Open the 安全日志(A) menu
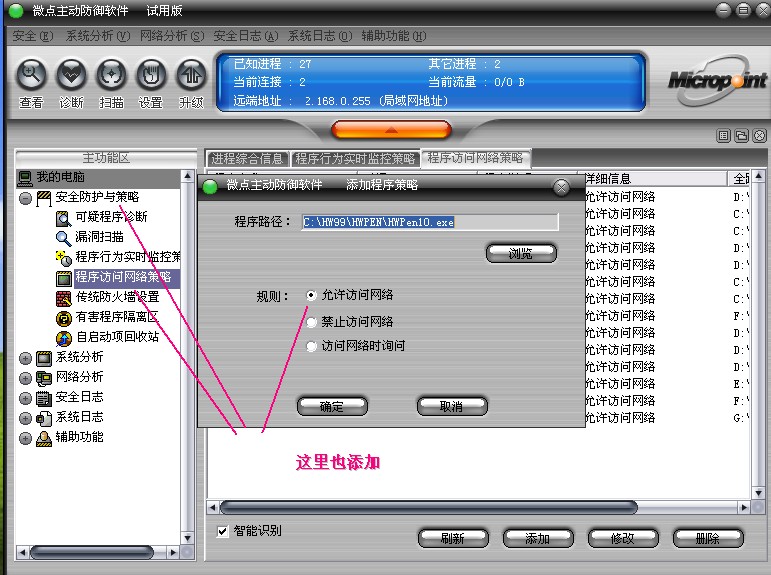Screen dimensions: 771x575 tap(246, 36)
